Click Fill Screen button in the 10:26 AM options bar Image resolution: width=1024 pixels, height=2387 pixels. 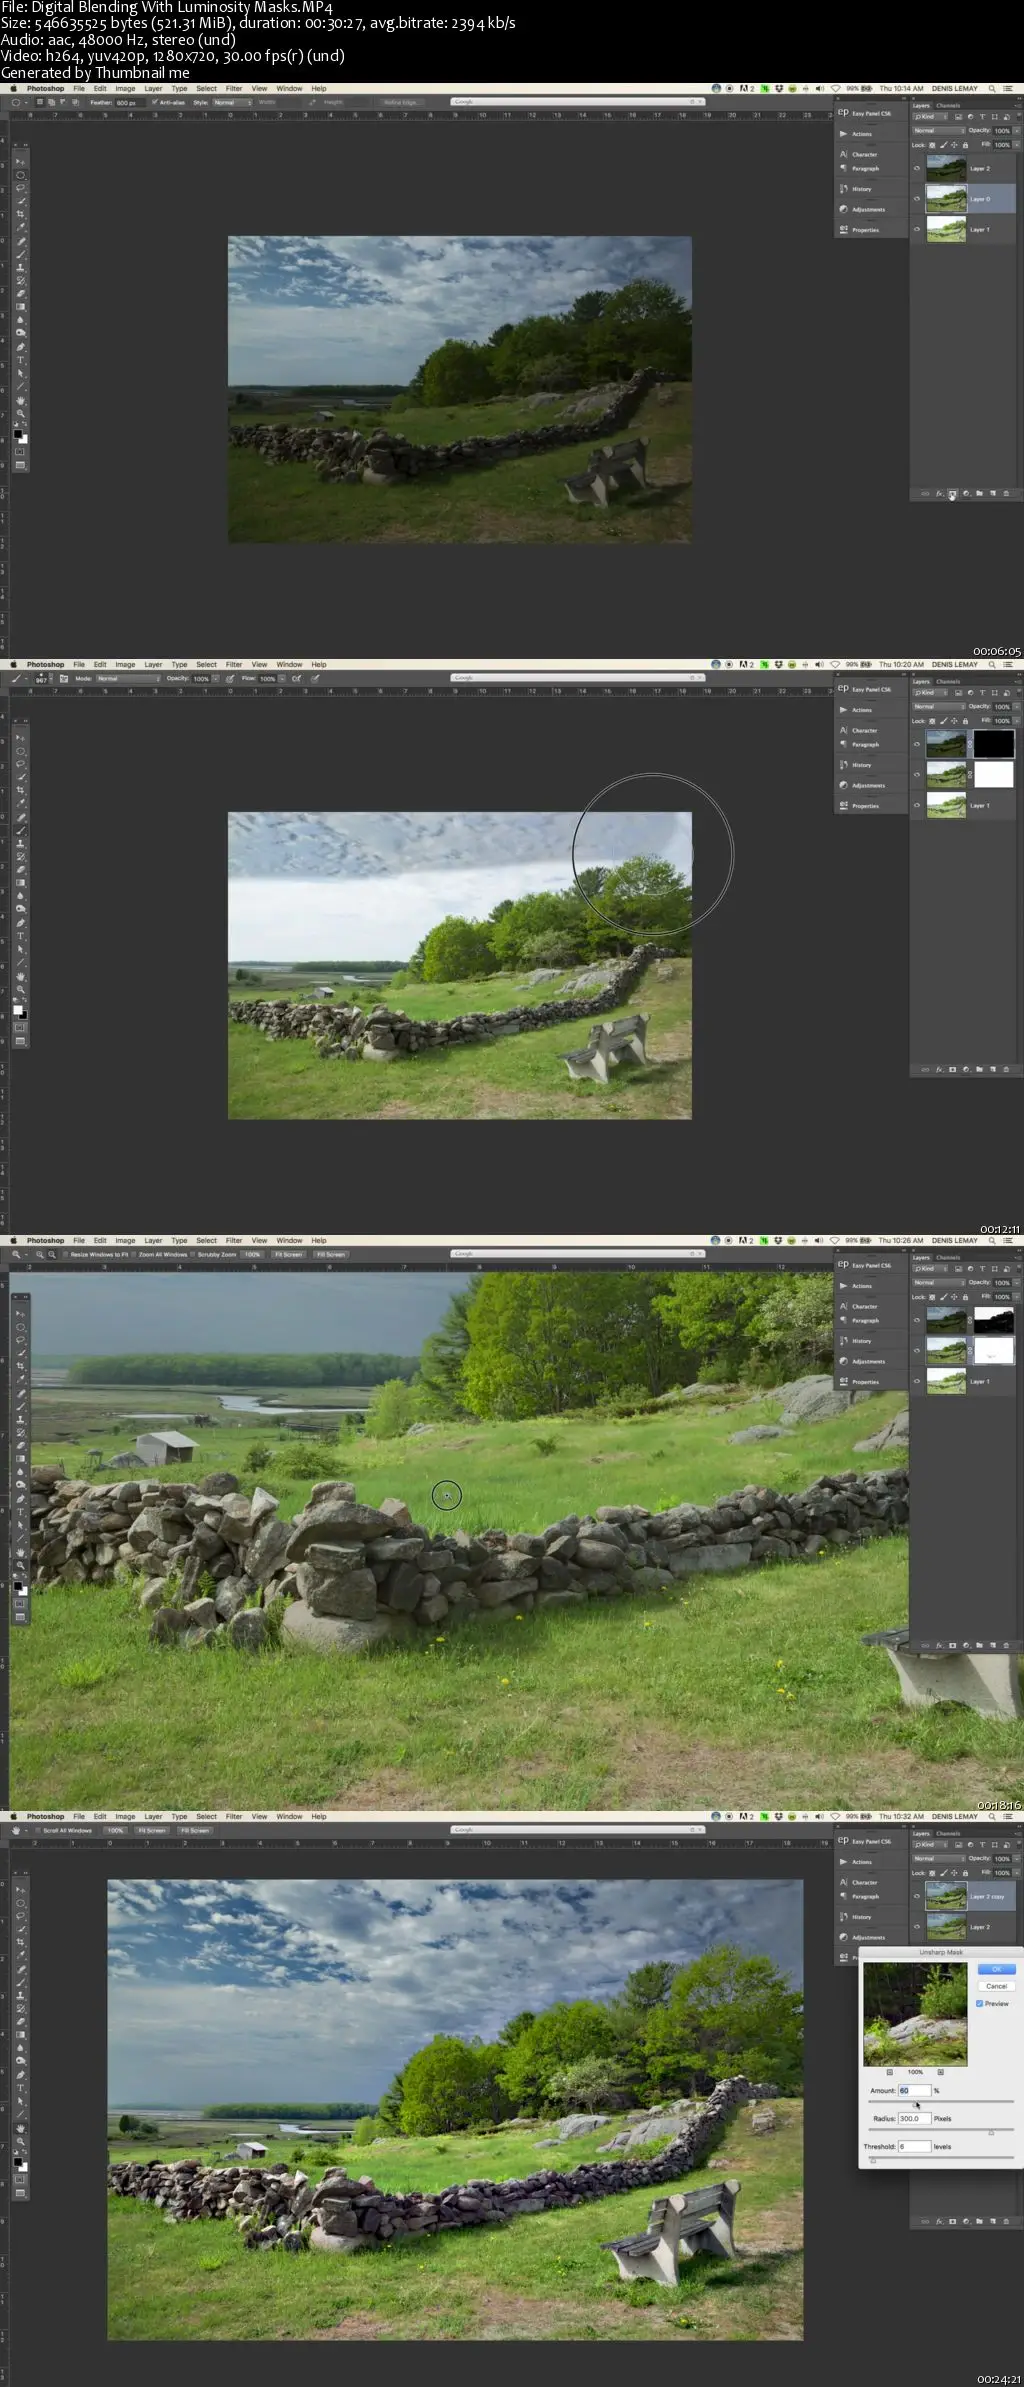331,1254
